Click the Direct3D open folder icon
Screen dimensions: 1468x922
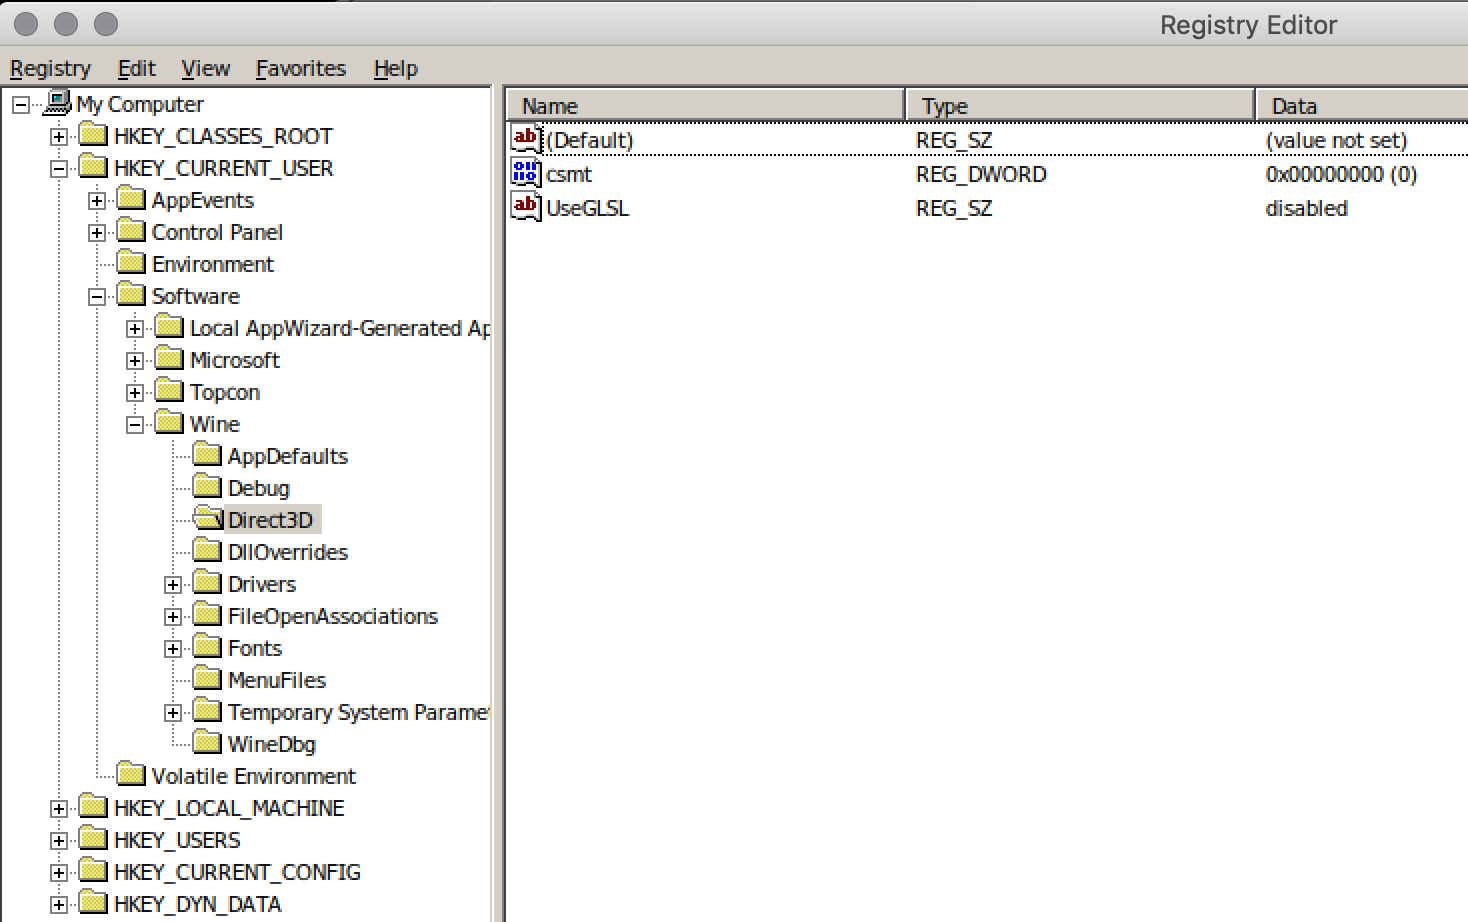point(208,519)
